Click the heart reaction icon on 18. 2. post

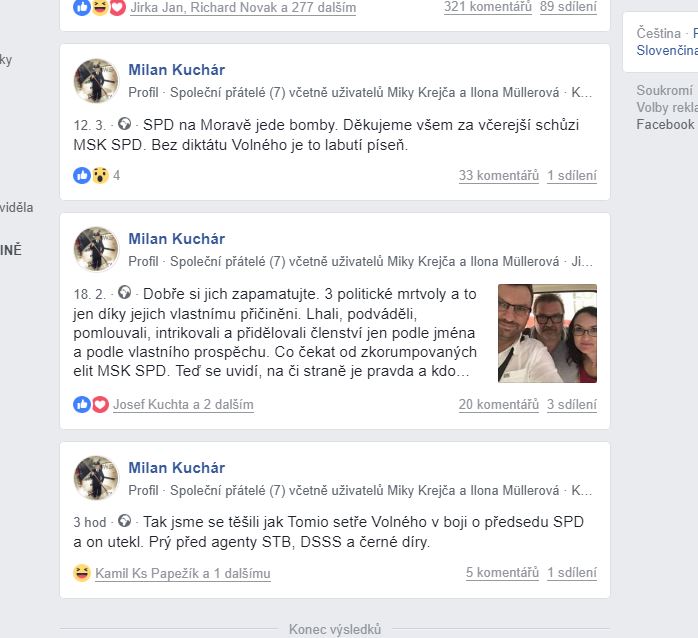(101, 405)
